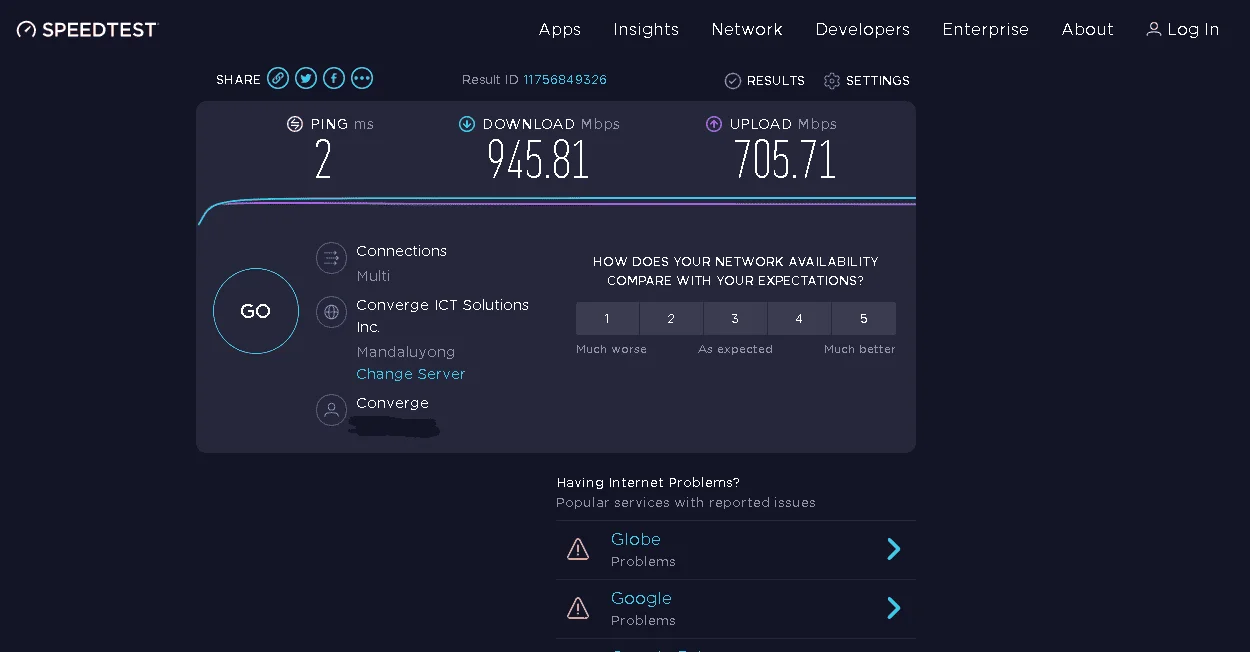Viewport: 1250px width, 652px height.
Task: Open the Network menu
Action: (x=747, y=30)
